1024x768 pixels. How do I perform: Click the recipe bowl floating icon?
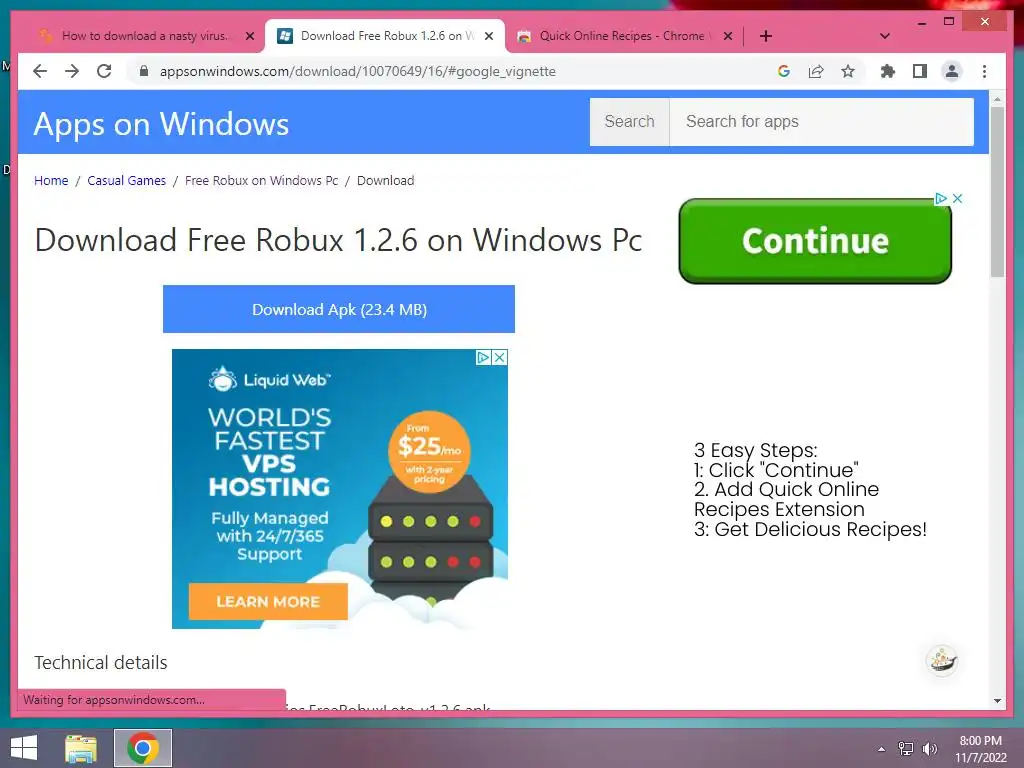click(942, 660)
